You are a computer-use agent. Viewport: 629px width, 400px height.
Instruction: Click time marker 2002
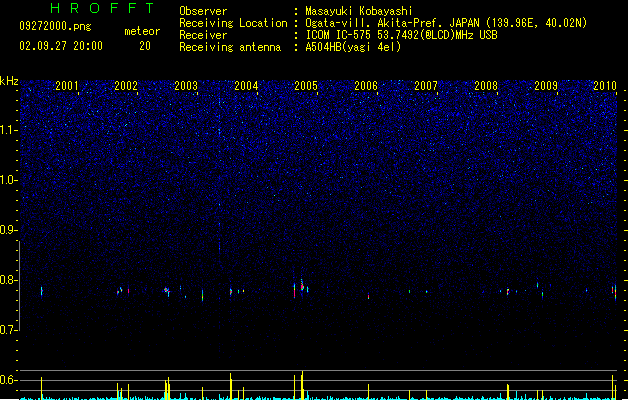126,86
